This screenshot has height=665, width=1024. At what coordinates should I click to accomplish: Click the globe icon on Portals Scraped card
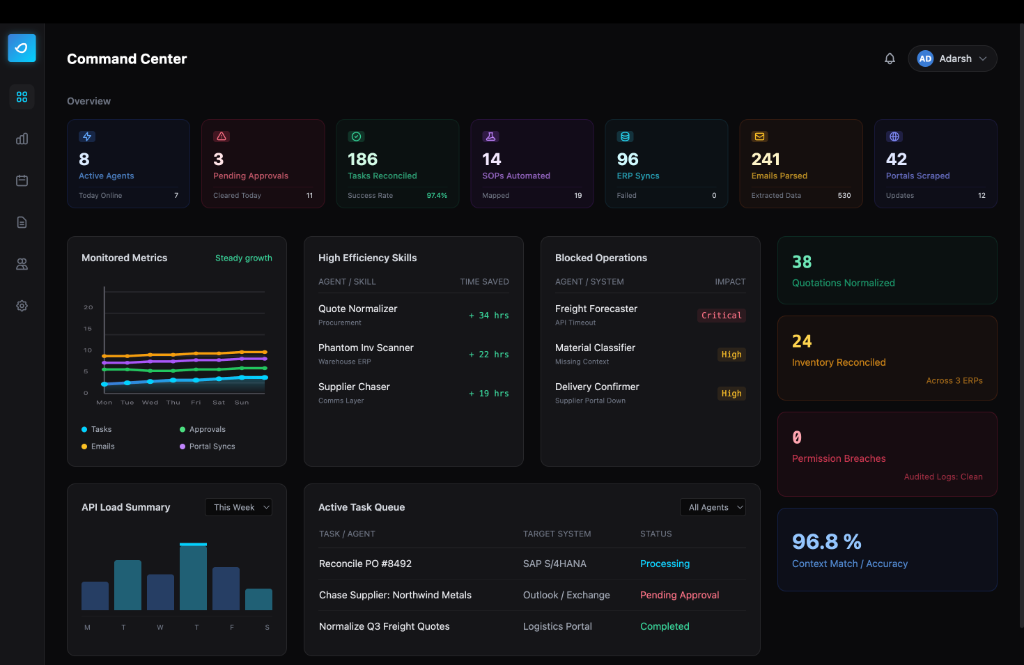click(894, 137)
